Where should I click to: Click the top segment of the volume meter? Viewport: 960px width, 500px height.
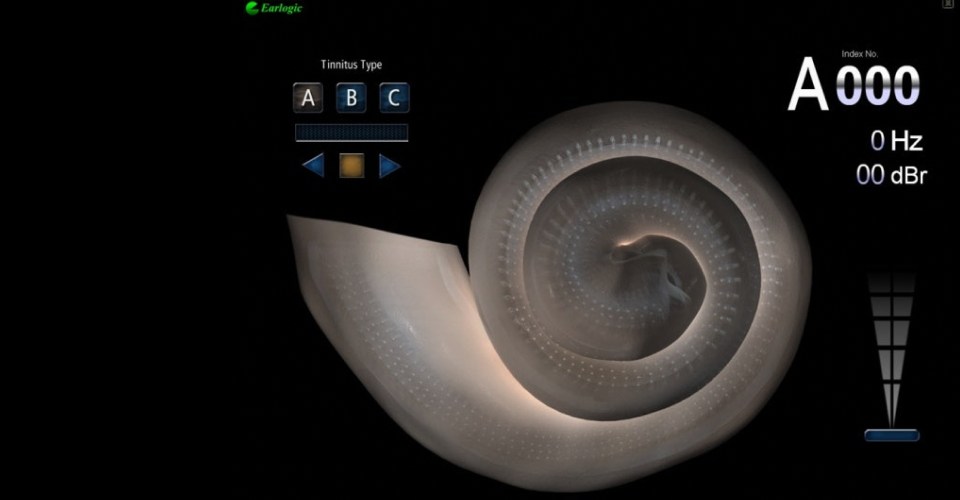coord(891,283)
